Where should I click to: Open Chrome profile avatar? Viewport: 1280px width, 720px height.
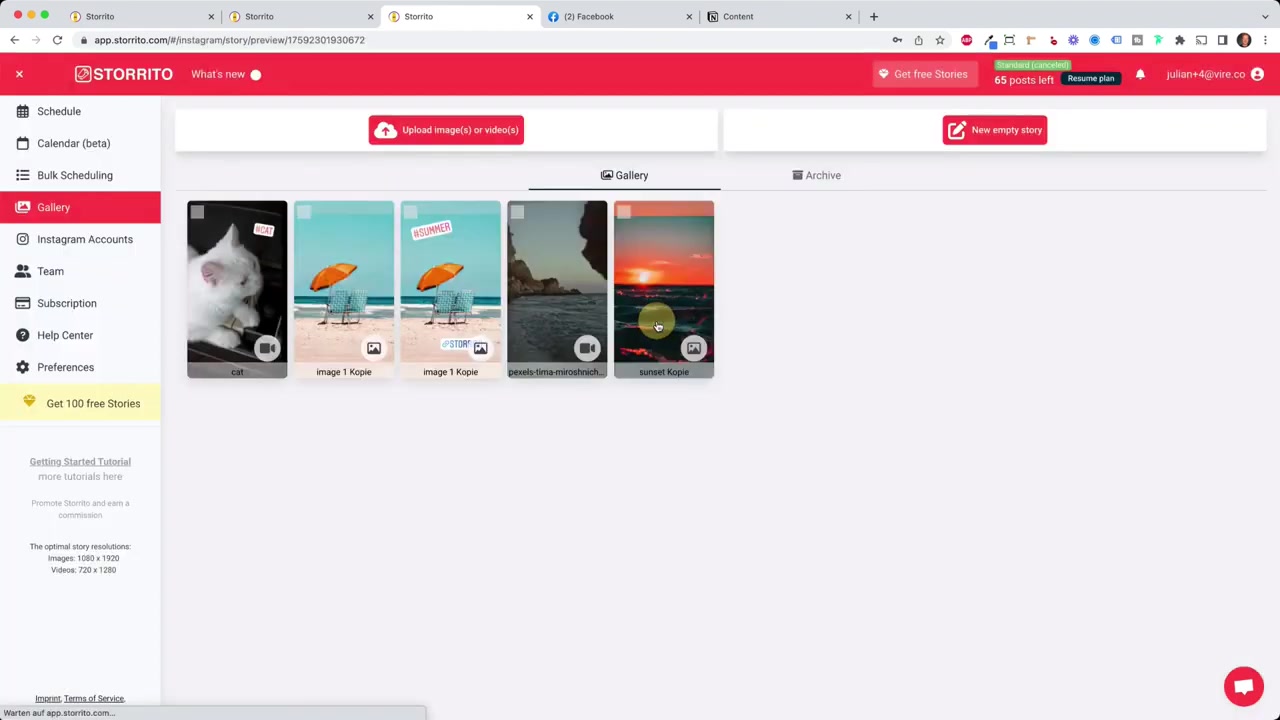[x=1244, y=40]
